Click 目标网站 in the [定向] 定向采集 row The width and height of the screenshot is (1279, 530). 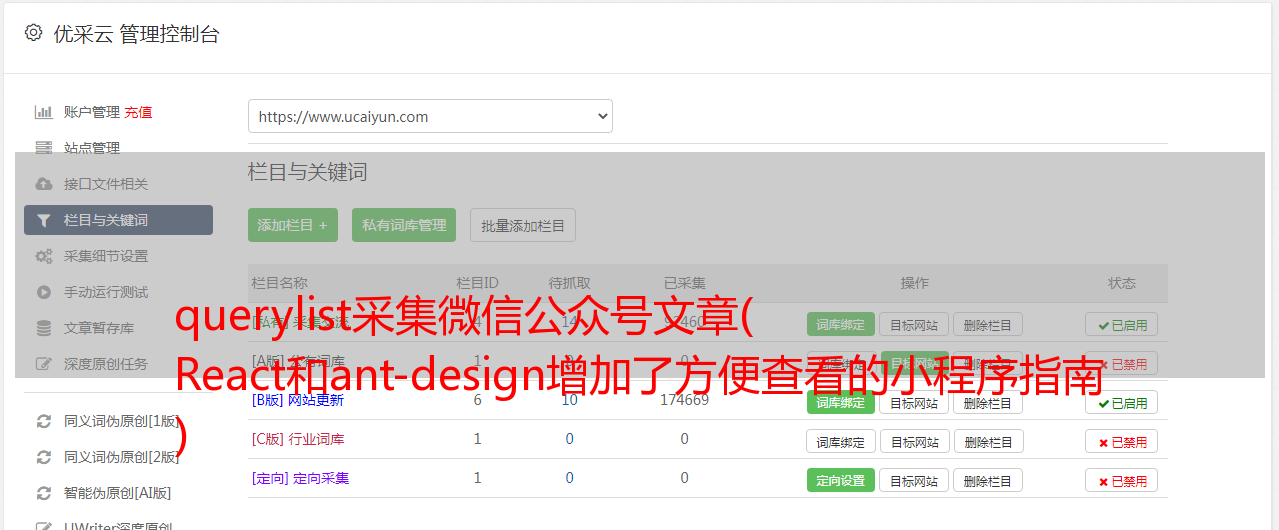[914, 480]
